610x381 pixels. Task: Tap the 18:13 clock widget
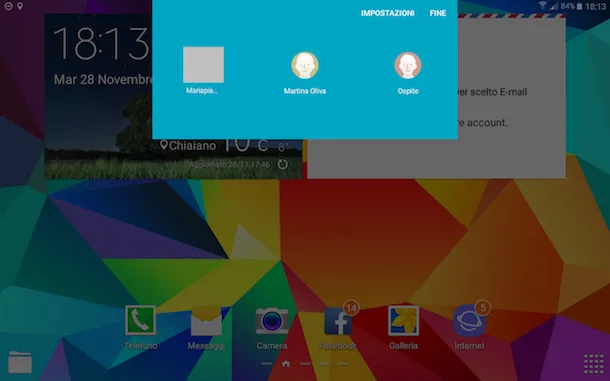pos(101,43)
